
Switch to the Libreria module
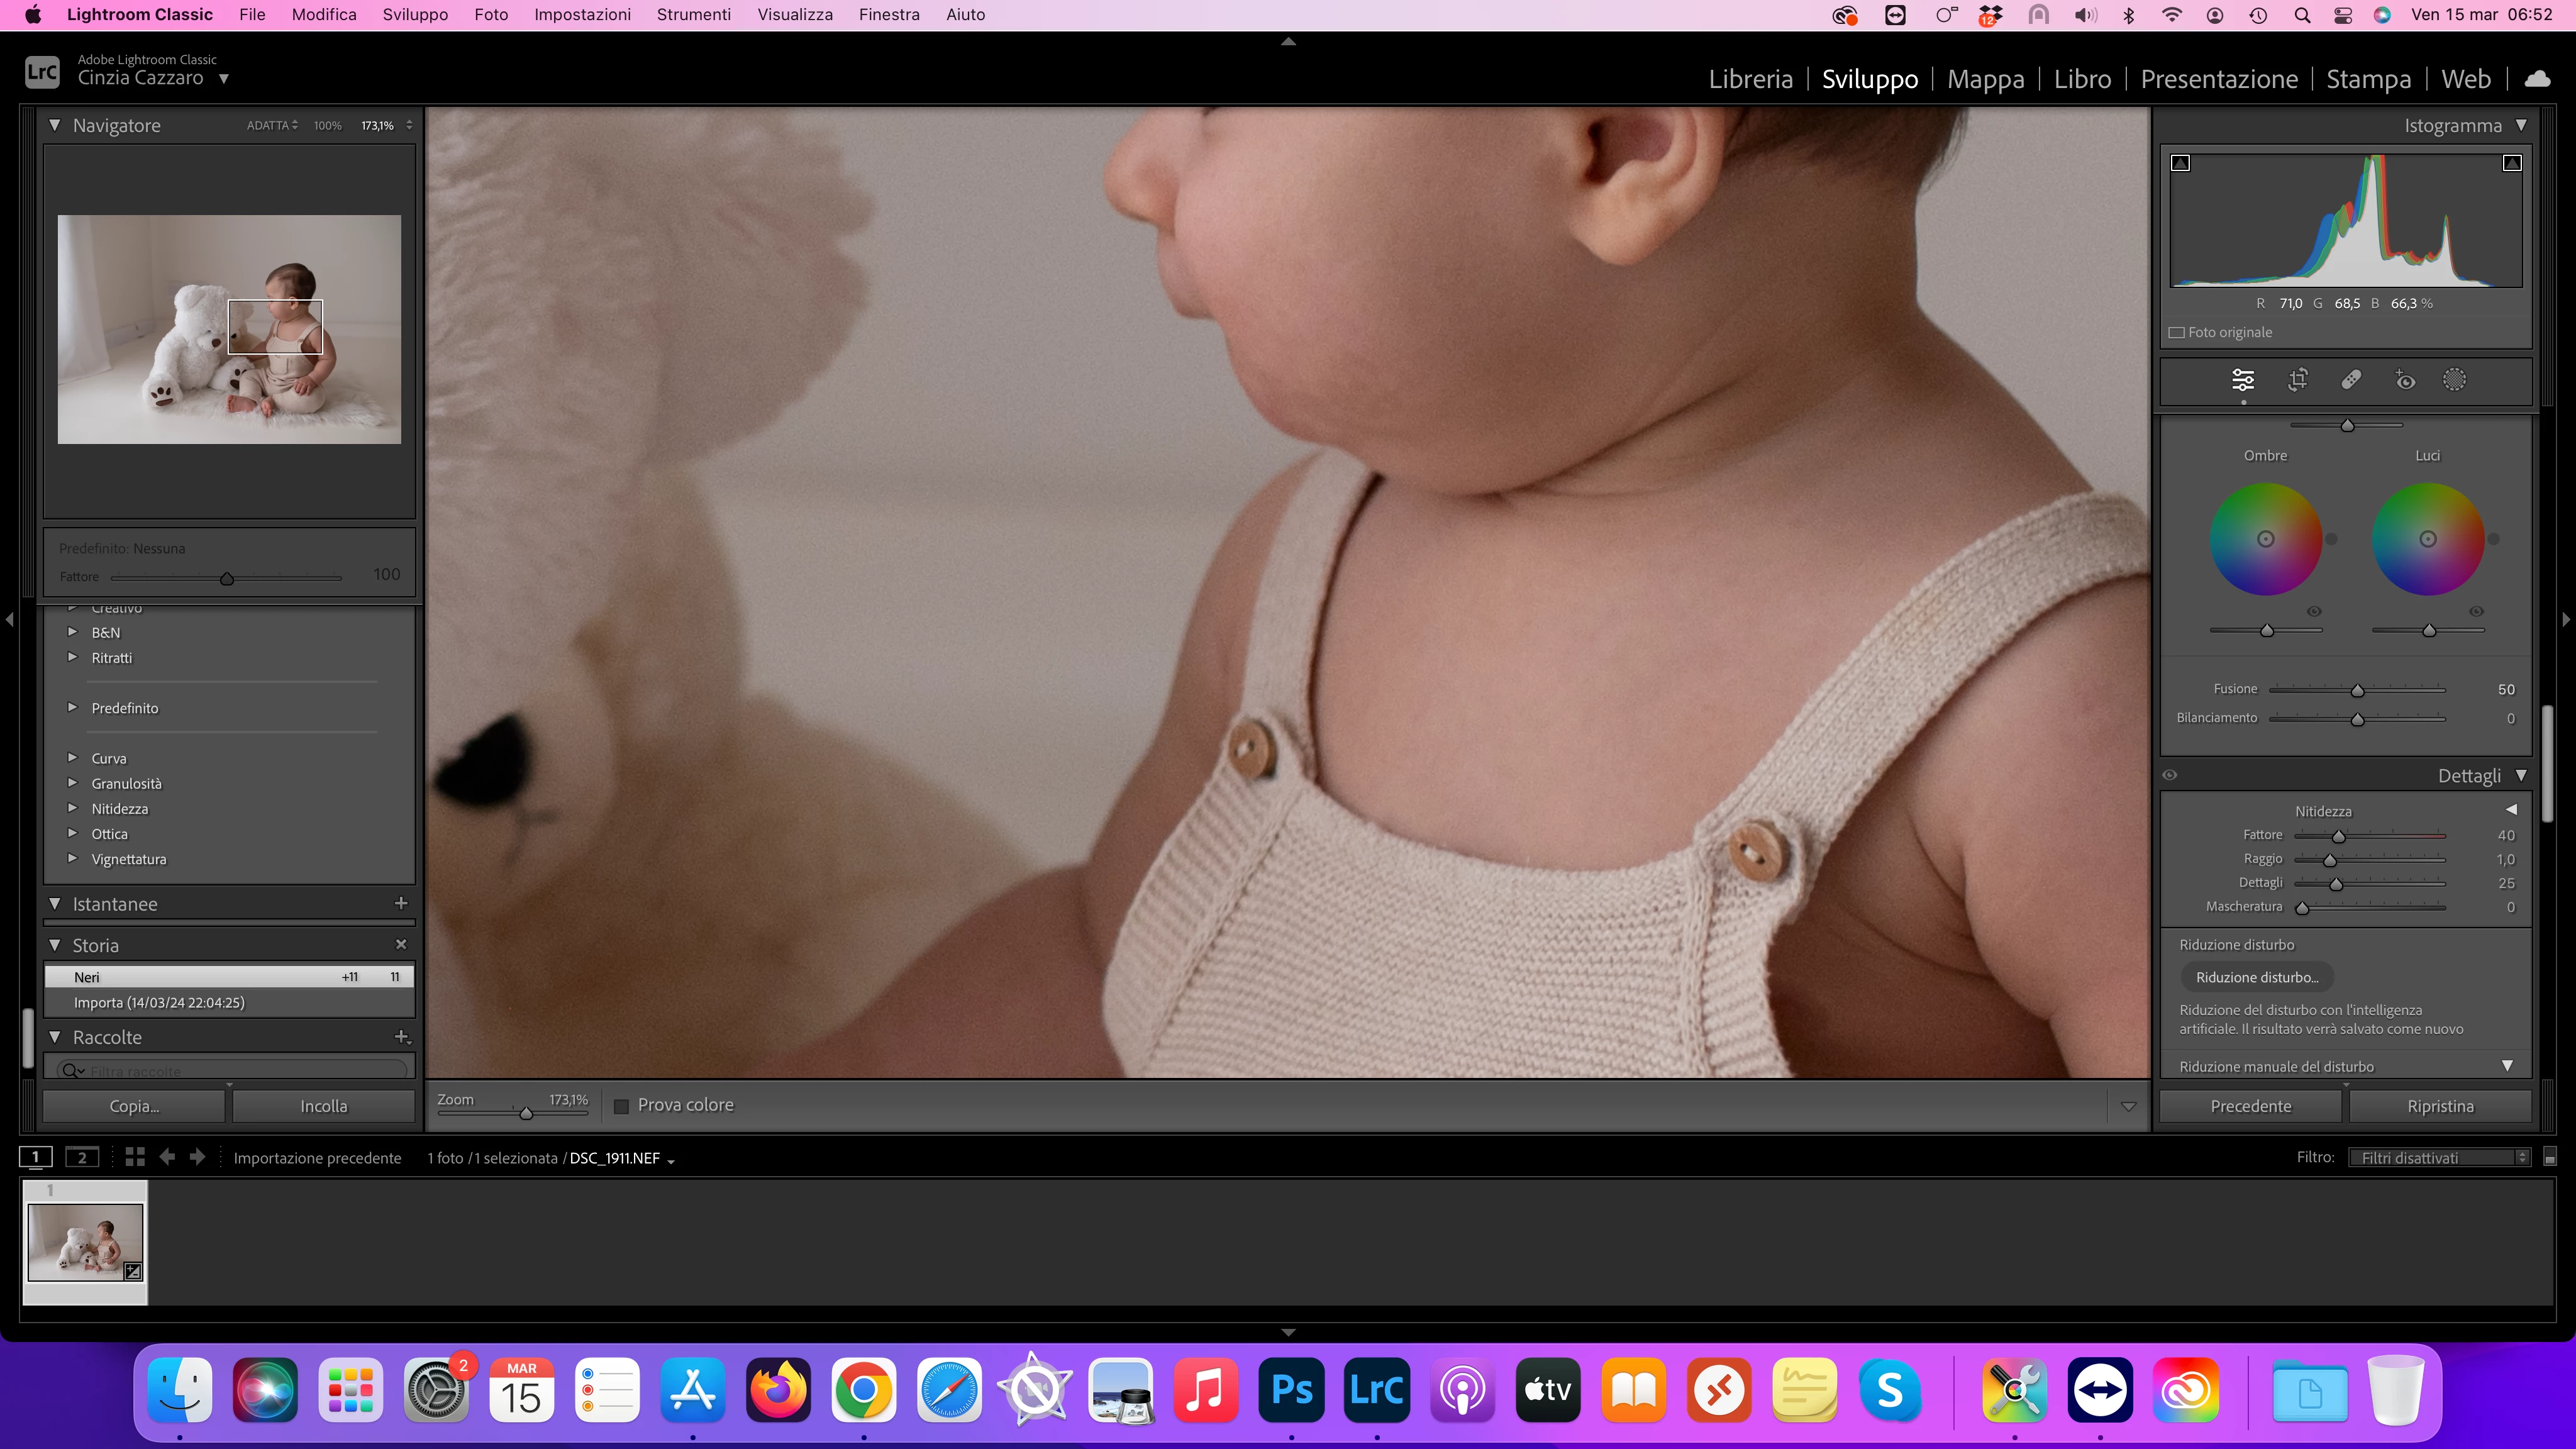tap(1750, 79)
